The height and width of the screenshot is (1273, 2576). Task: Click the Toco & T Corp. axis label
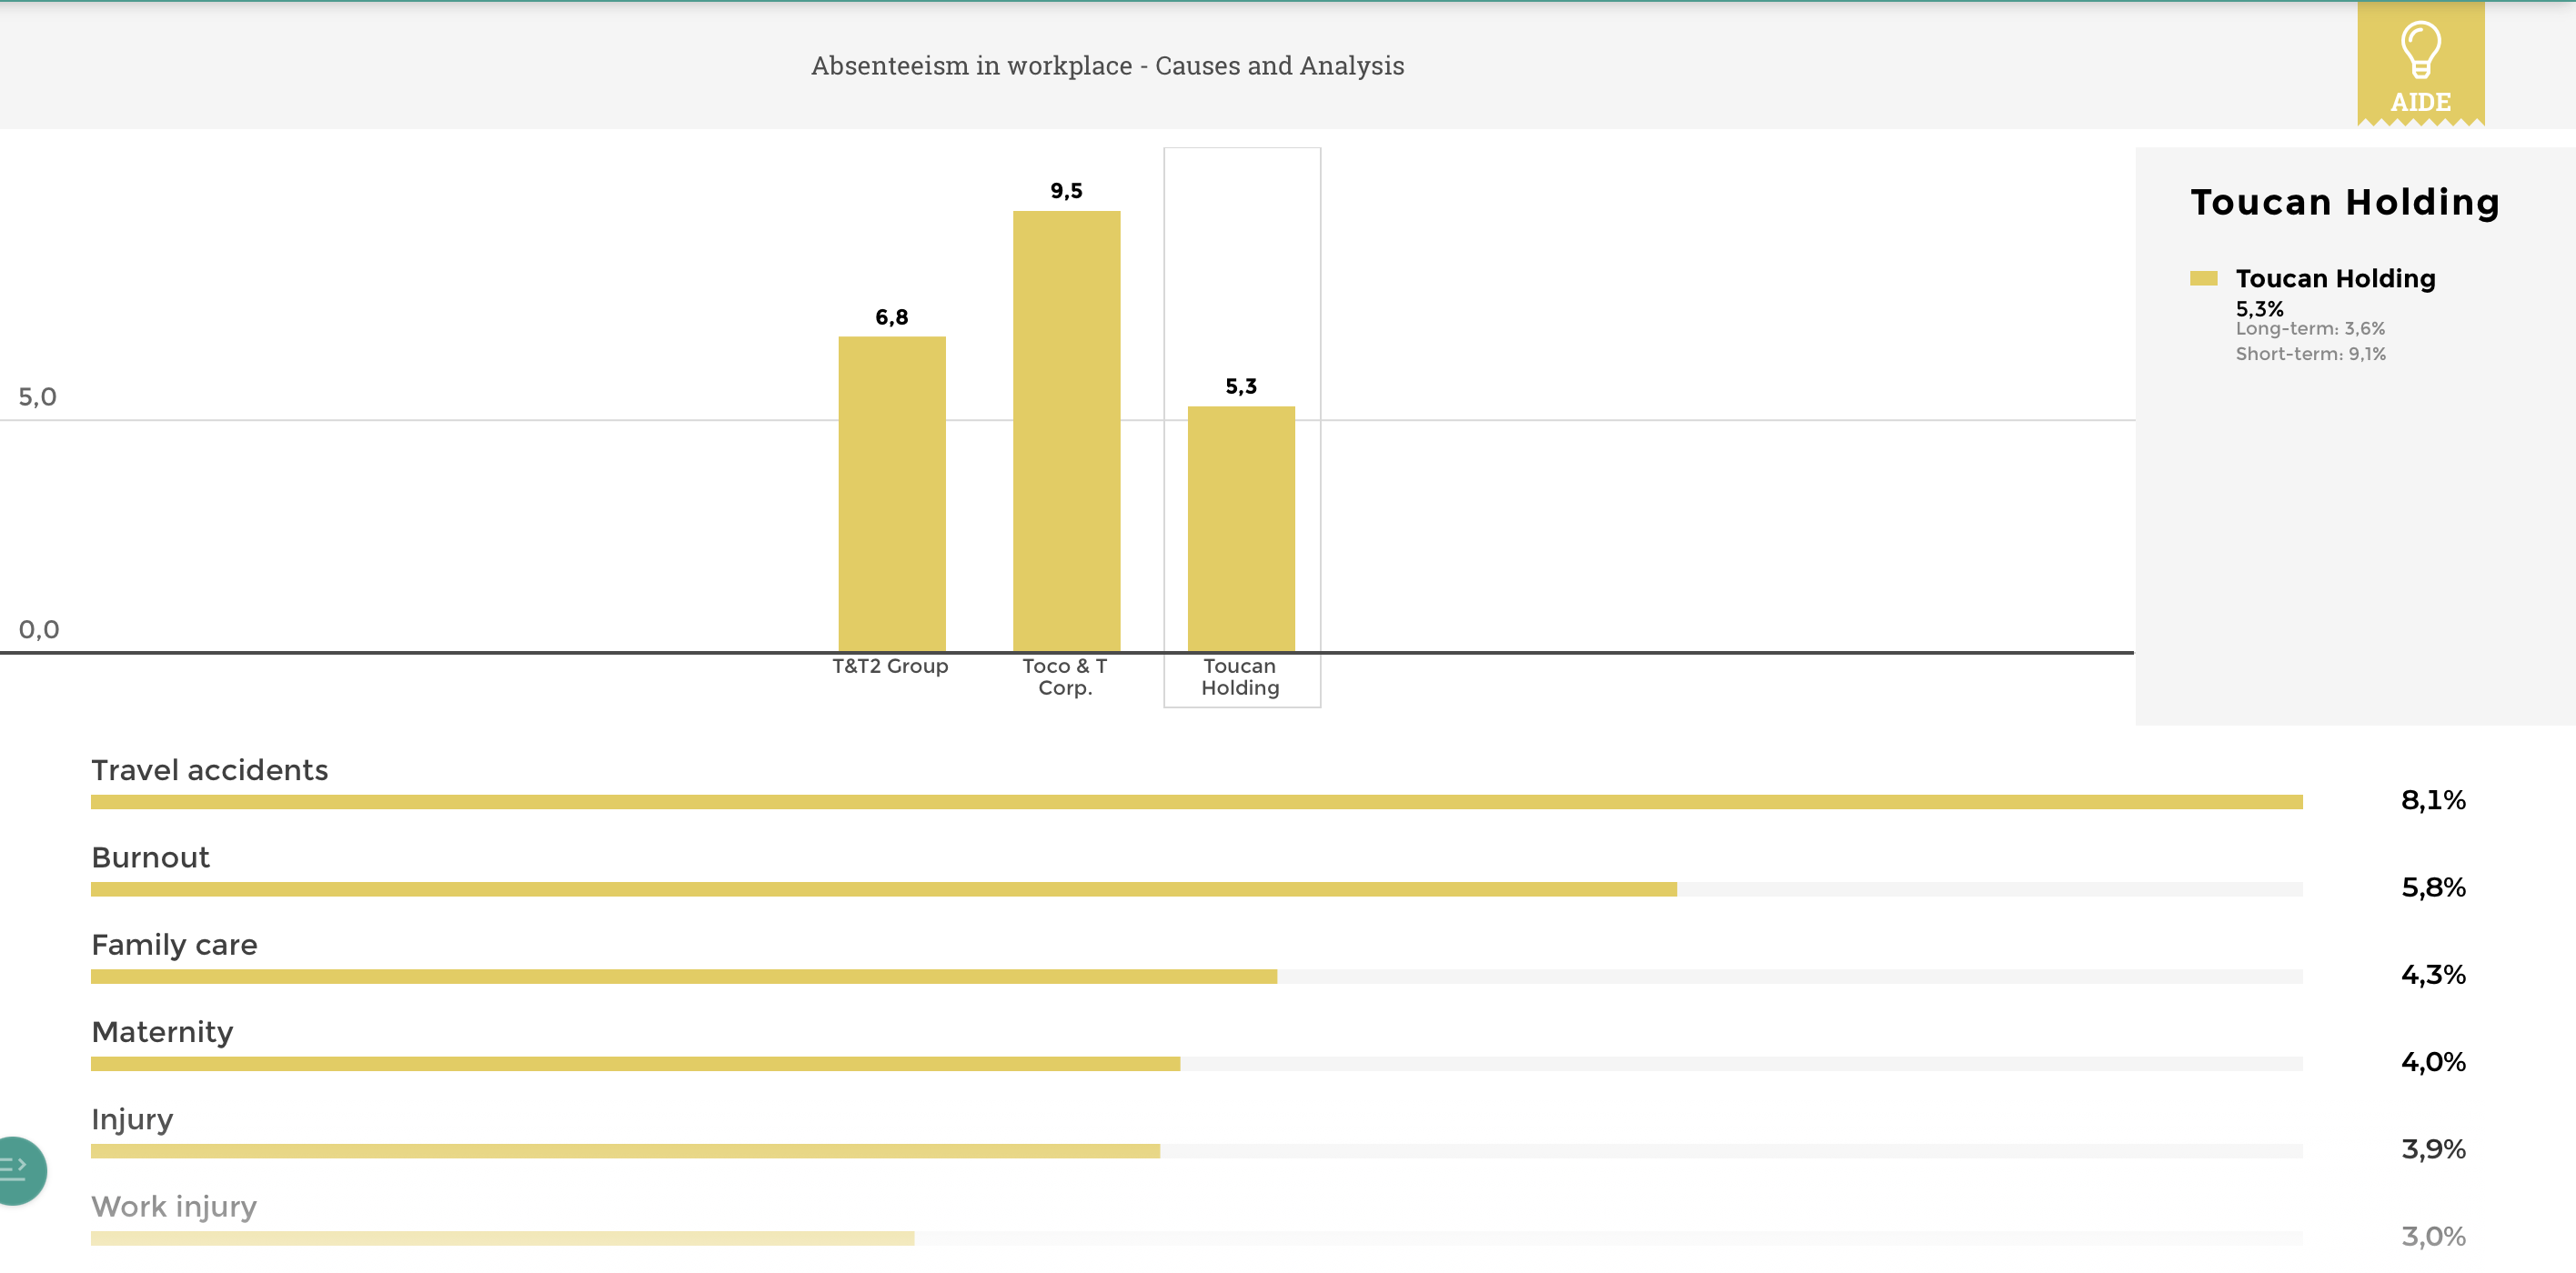click(1065, 677)
